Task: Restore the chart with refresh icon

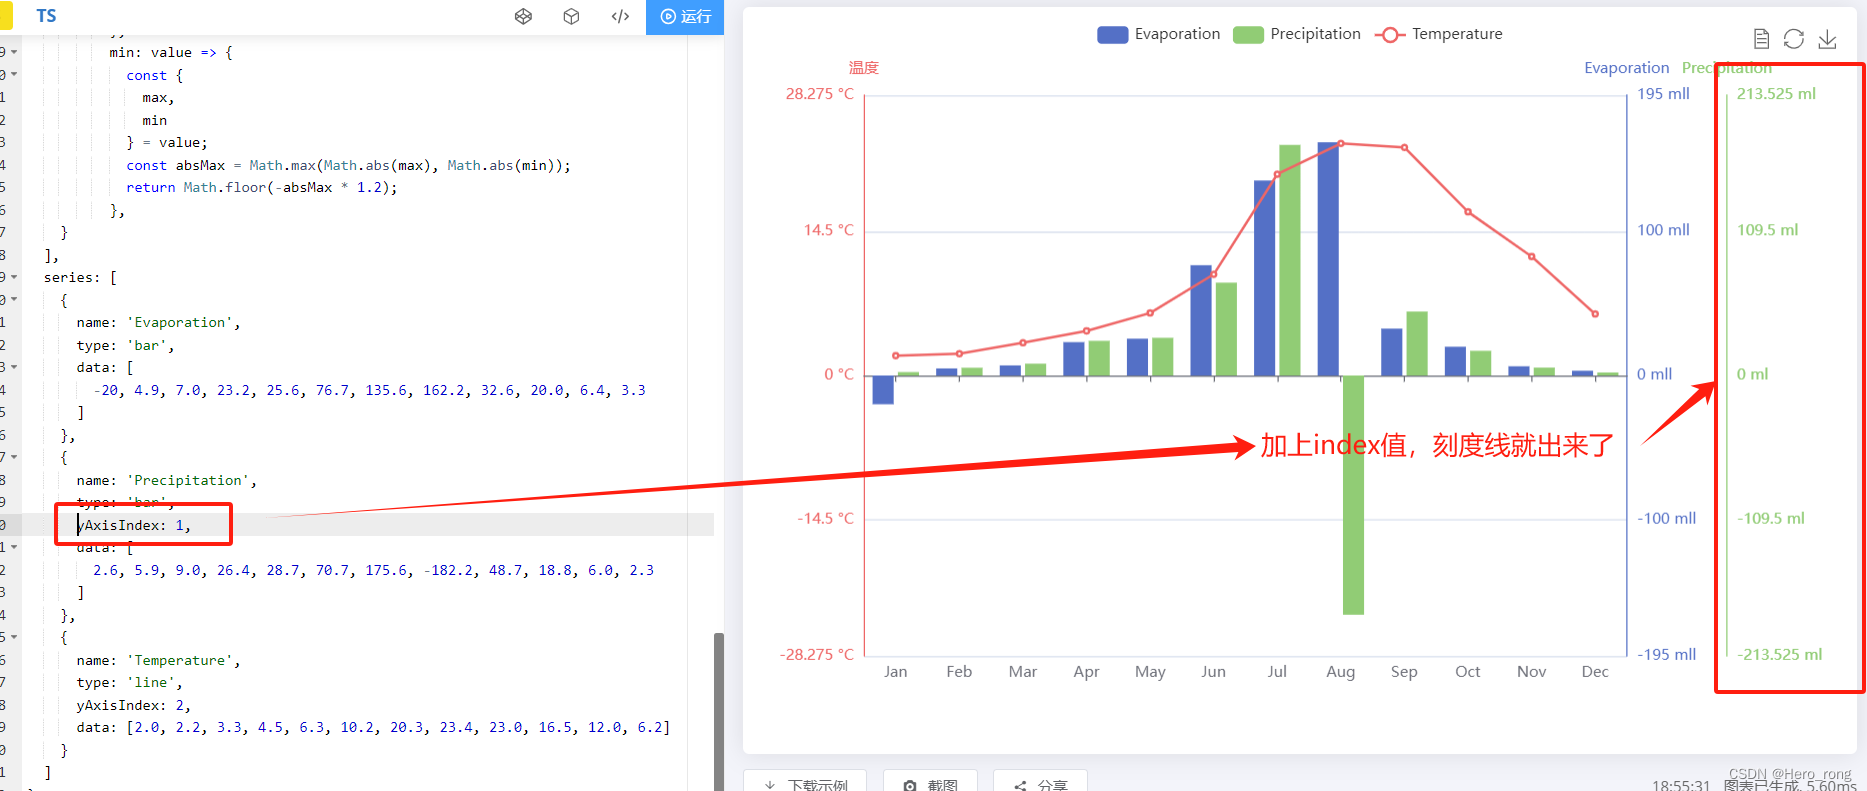Action: click(x=1794, y=39)
